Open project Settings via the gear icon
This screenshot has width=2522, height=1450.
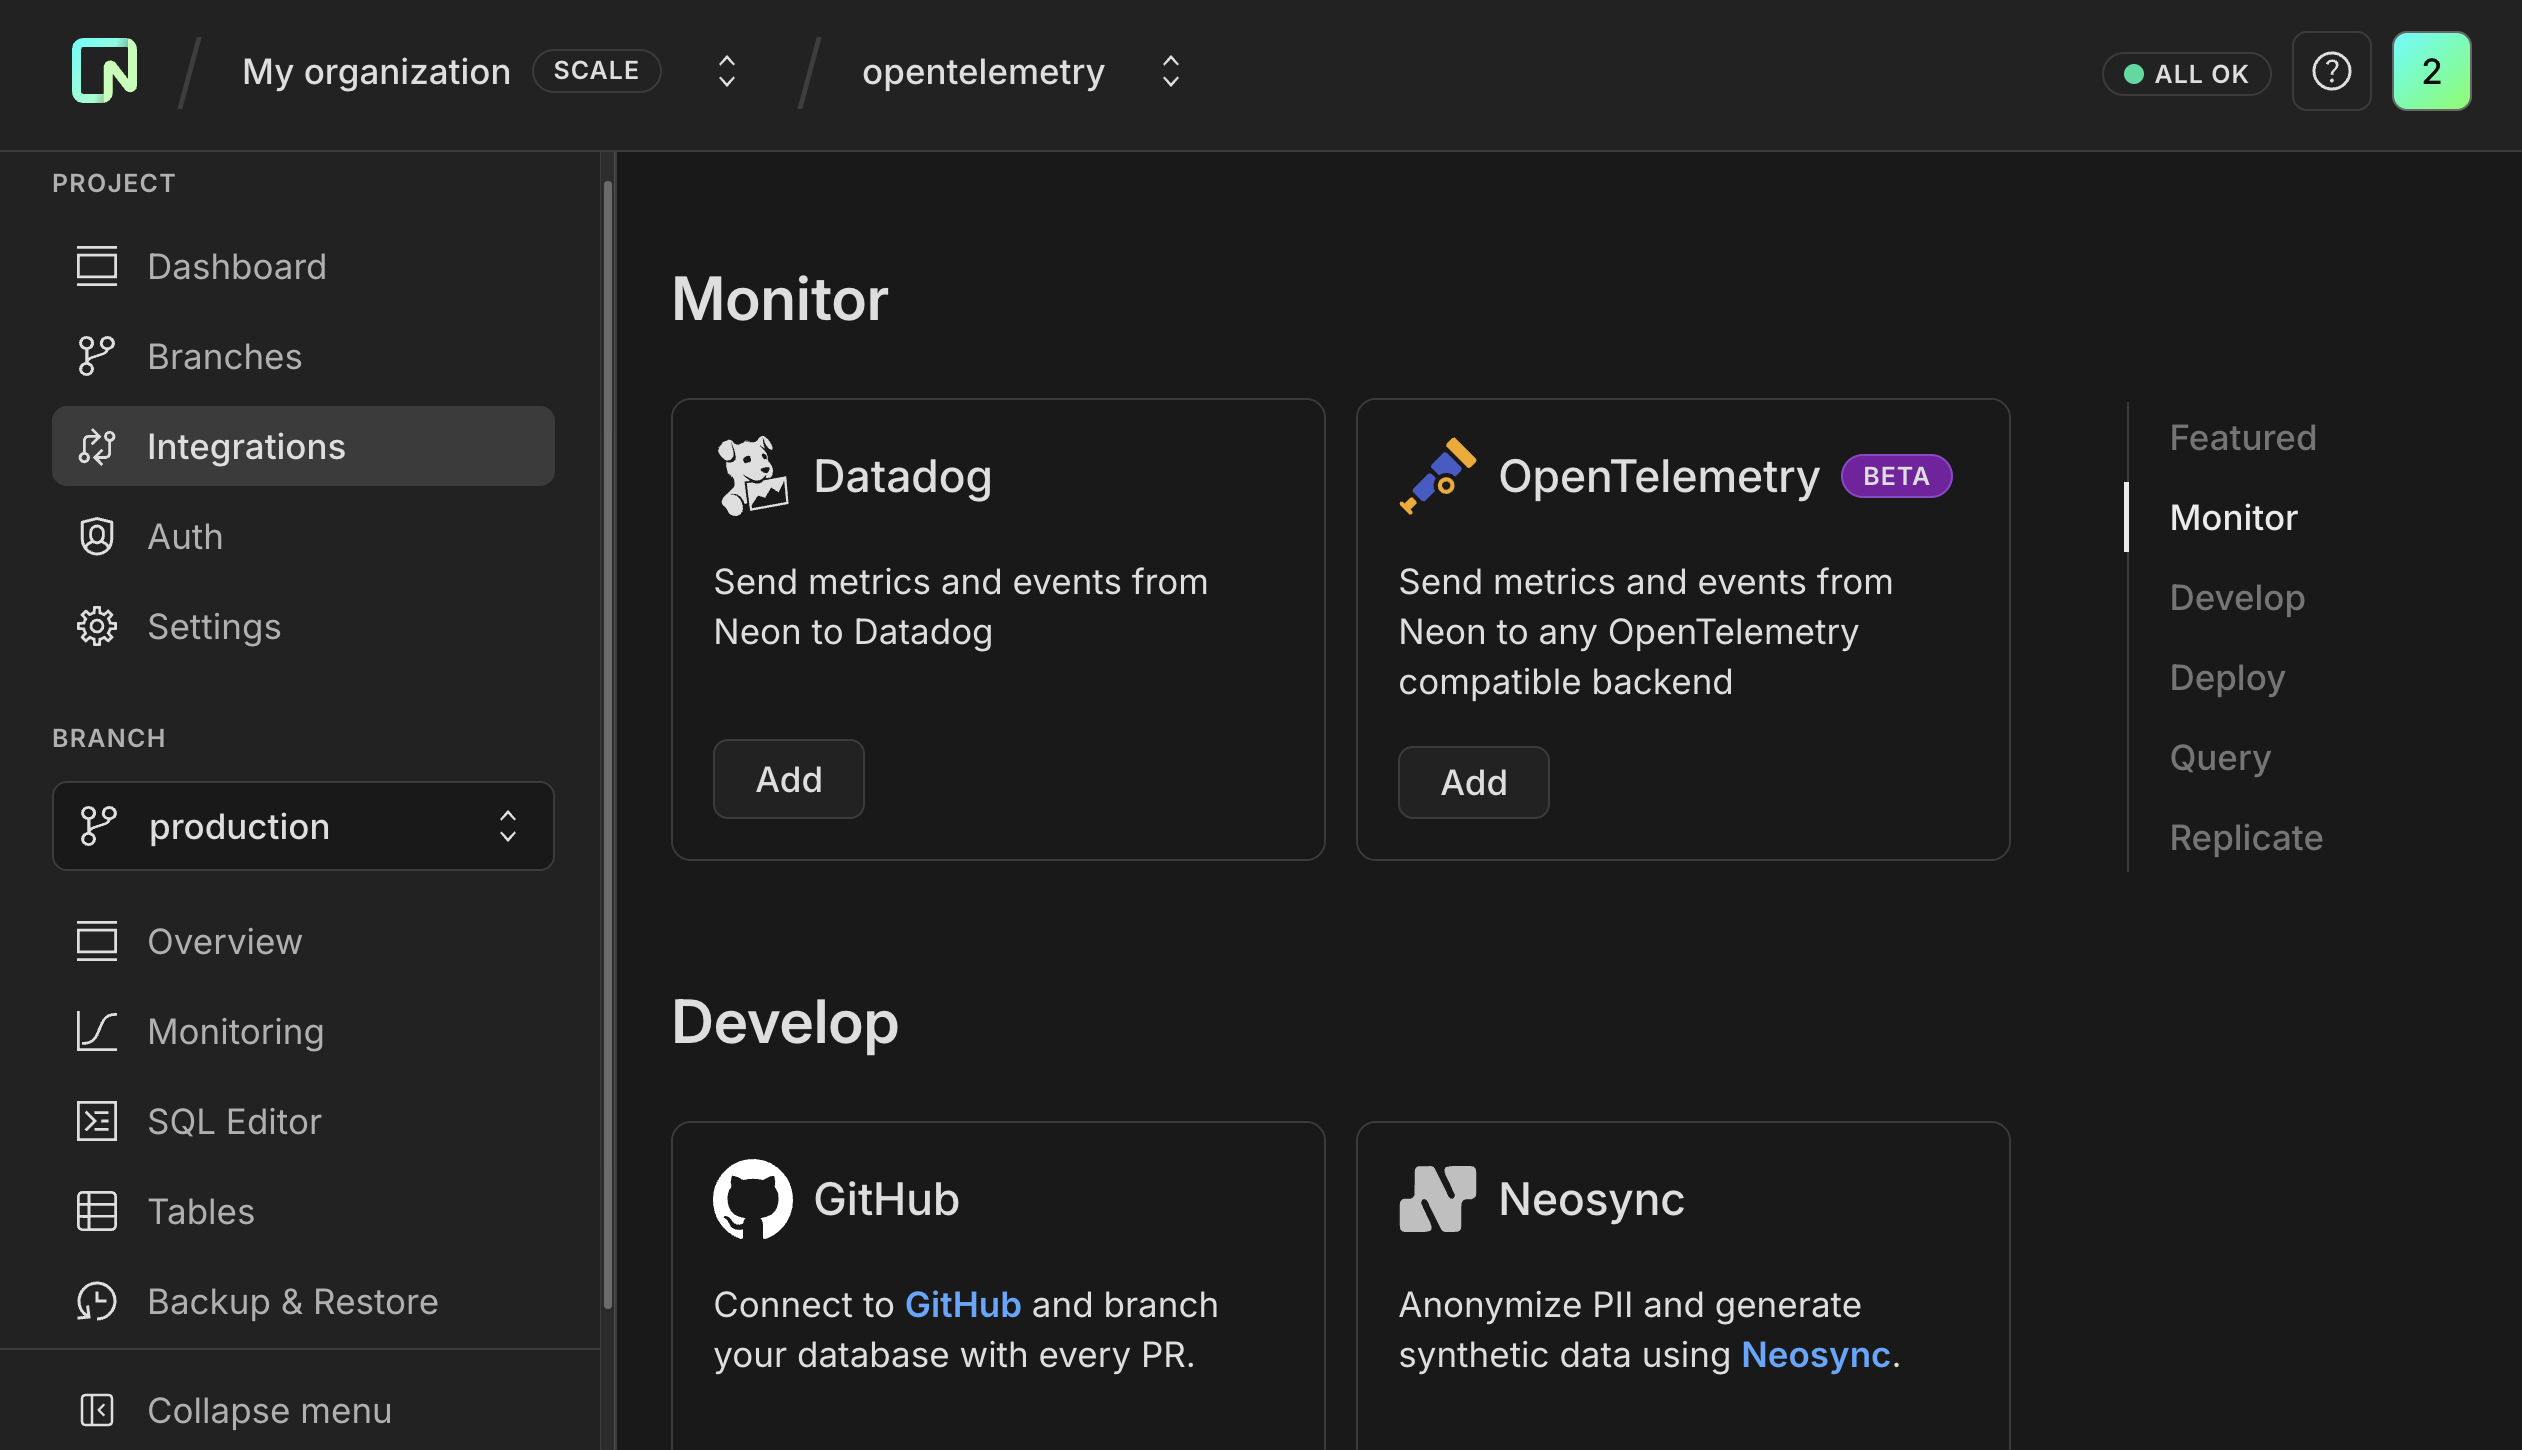point(97,626)
